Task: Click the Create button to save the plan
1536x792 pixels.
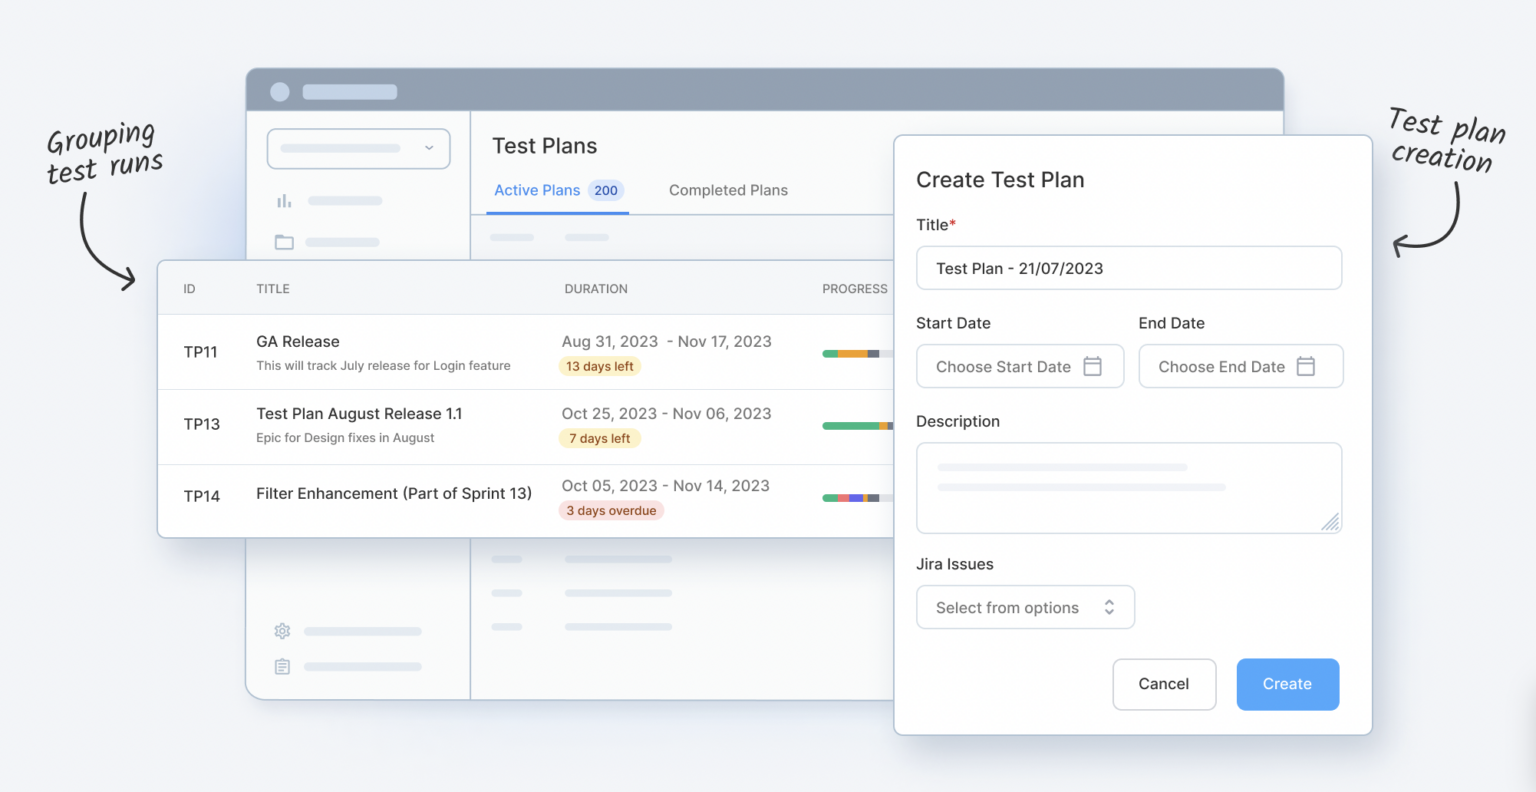Action: click(x=1287, y=684)
